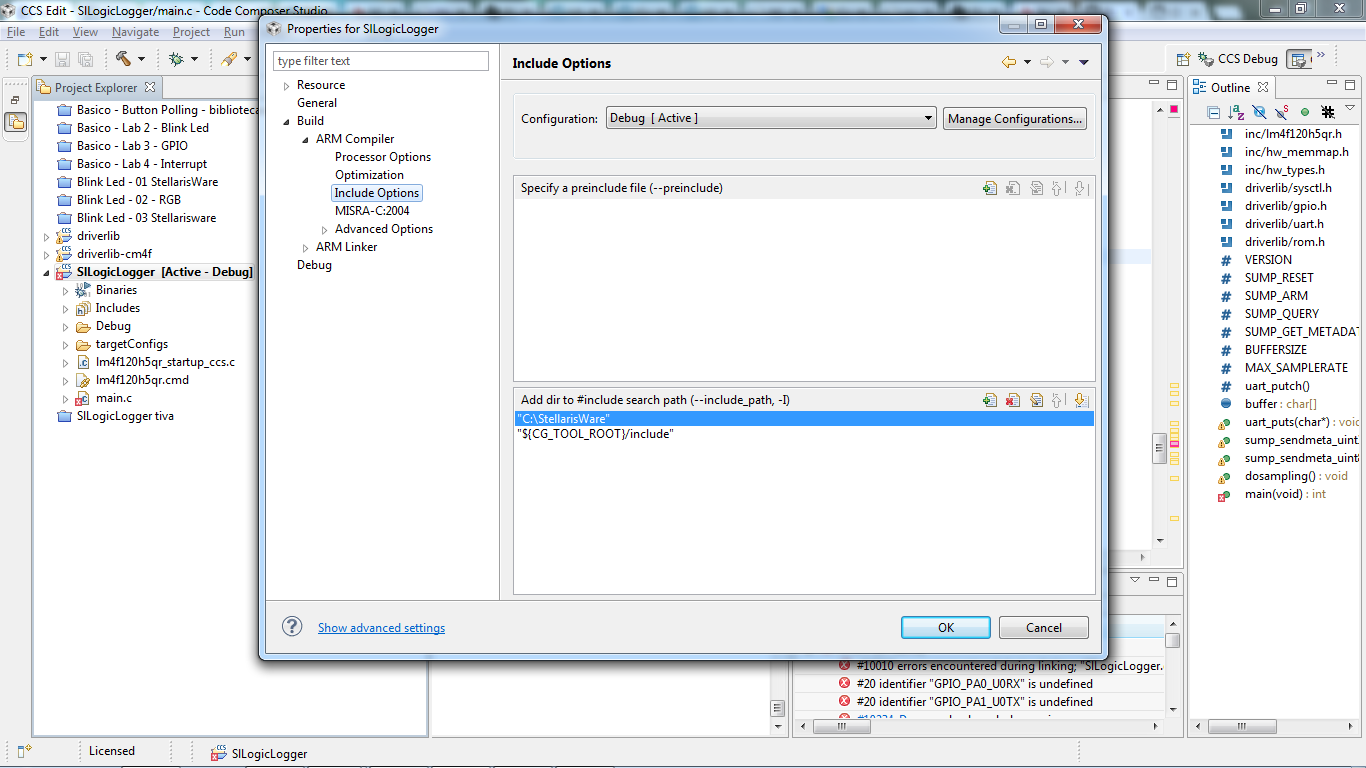
Task: Click the Manage Configurations button
Action: point(1015,118)
